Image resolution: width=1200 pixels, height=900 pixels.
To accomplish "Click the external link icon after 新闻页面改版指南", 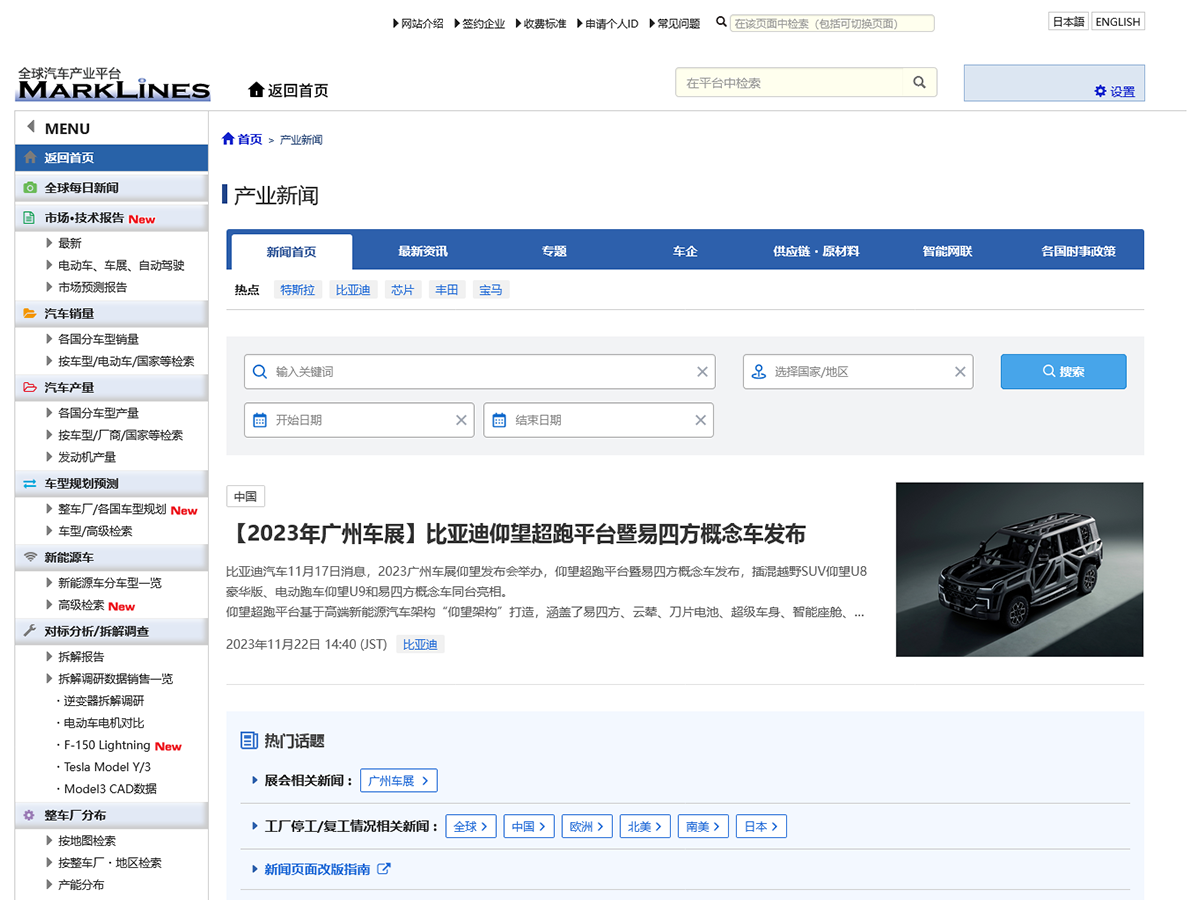I will click(x=383, y=869).
